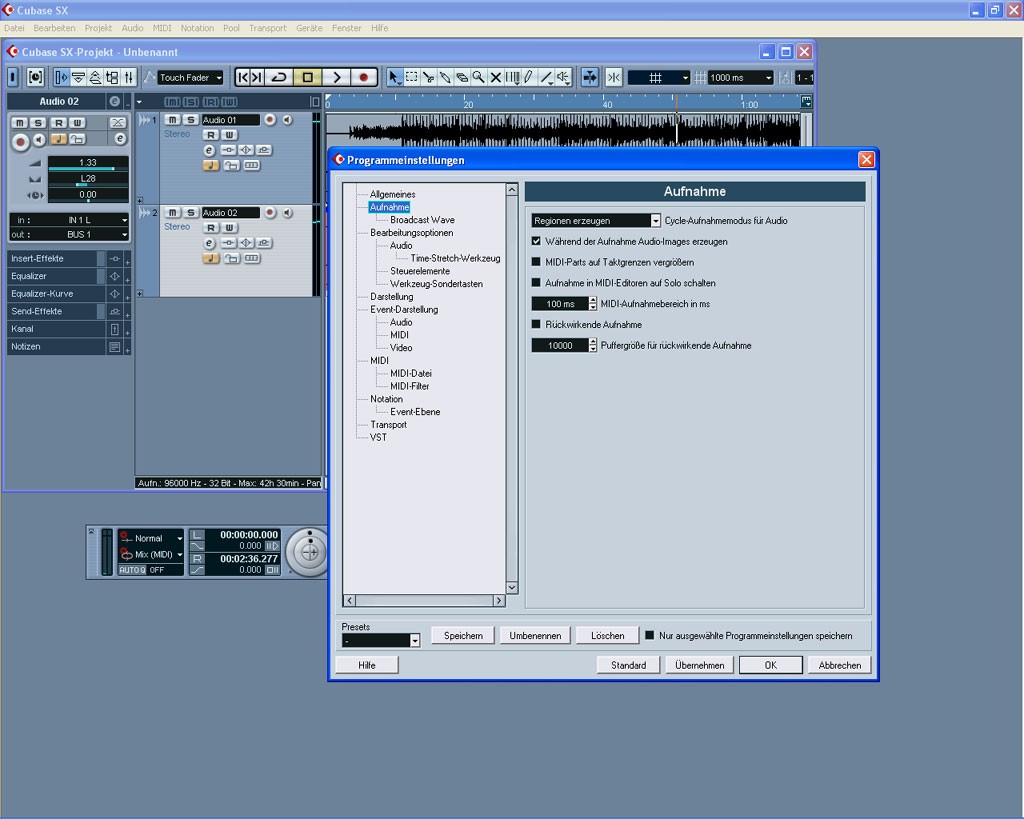Show the Inspector via toolbar icon
This screenshot has height=819, width=1024.
coord(61,77)
